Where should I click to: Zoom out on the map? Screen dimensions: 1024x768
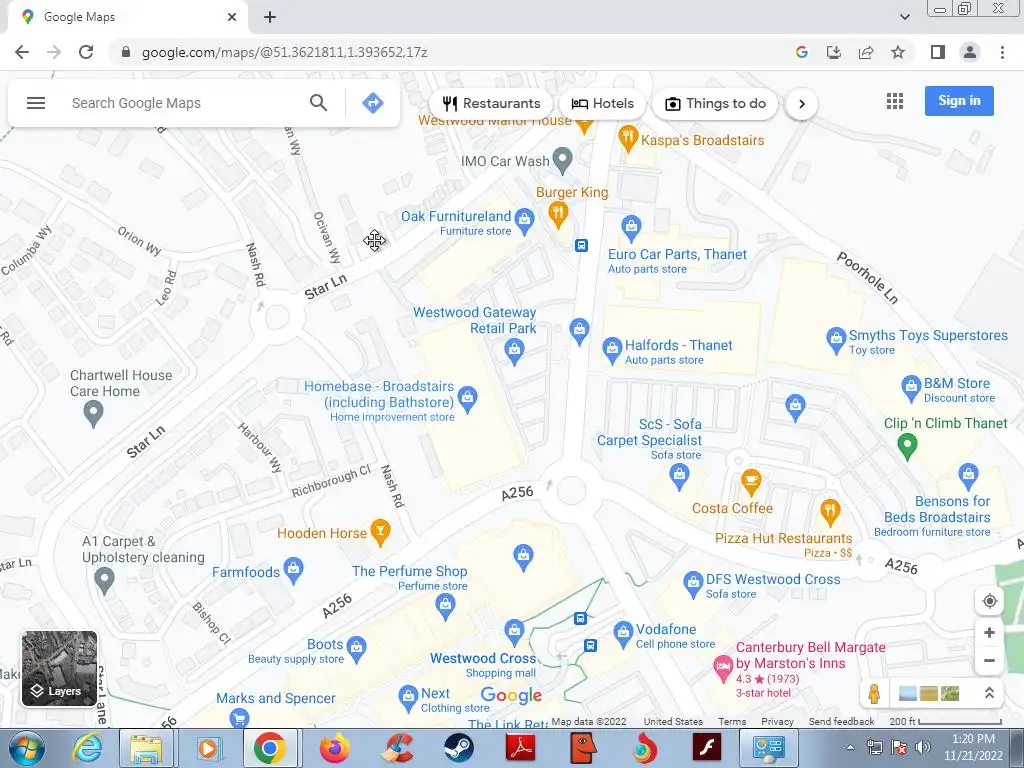[x=989, y=660]
